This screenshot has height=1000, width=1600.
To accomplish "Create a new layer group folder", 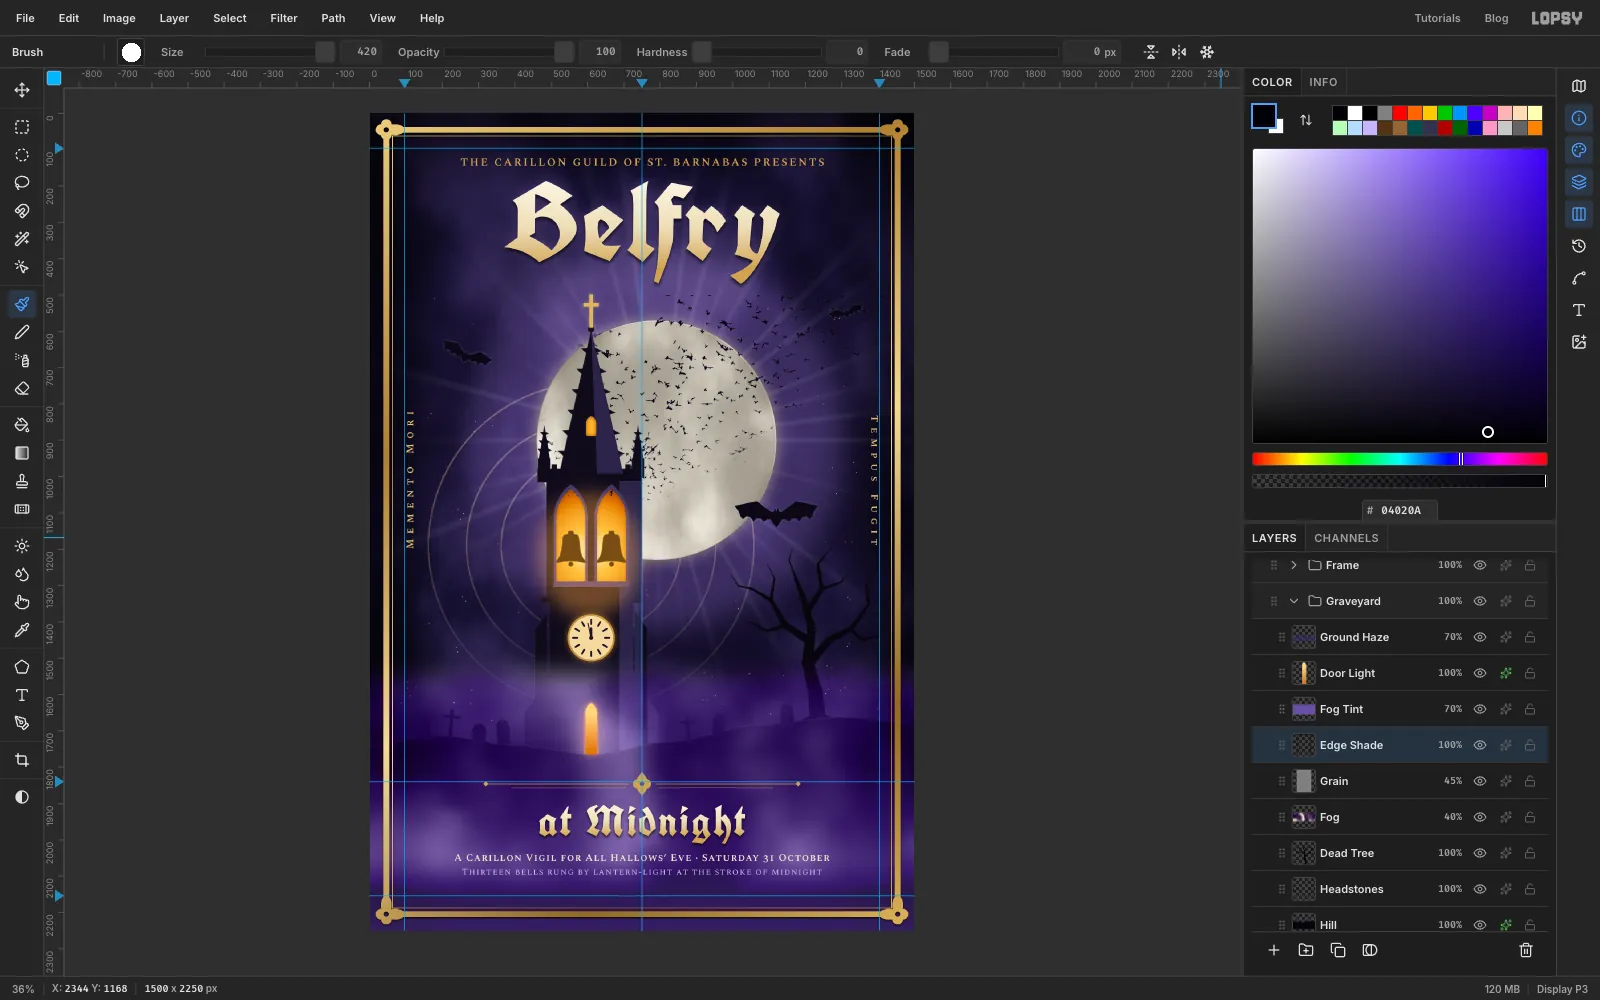I will (1306, 950).
